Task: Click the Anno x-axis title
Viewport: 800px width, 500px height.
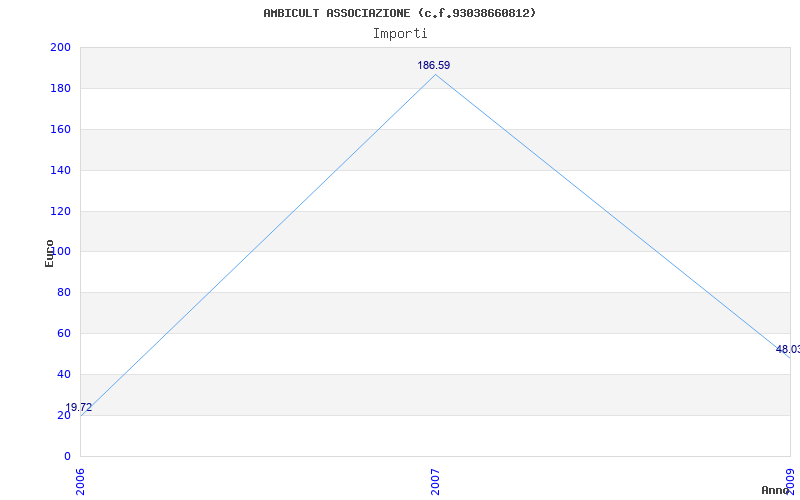Action: pyautogui.click(x=775, y=490)
